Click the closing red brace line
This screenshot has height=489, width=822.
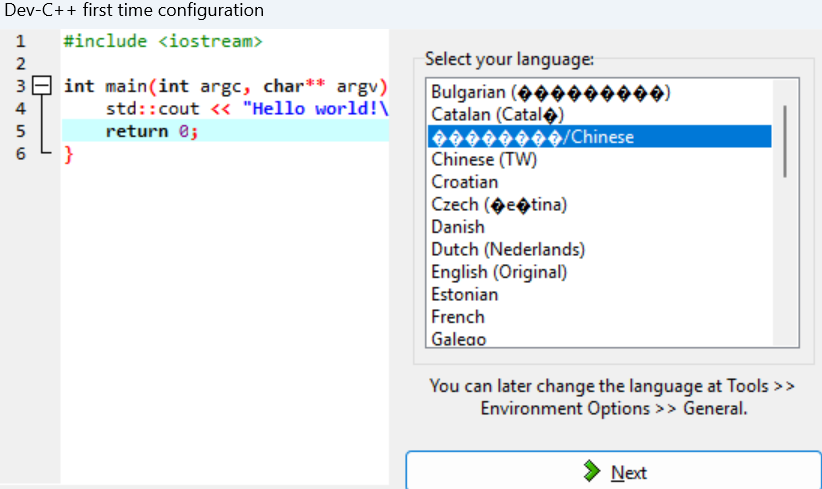[68, 154]
